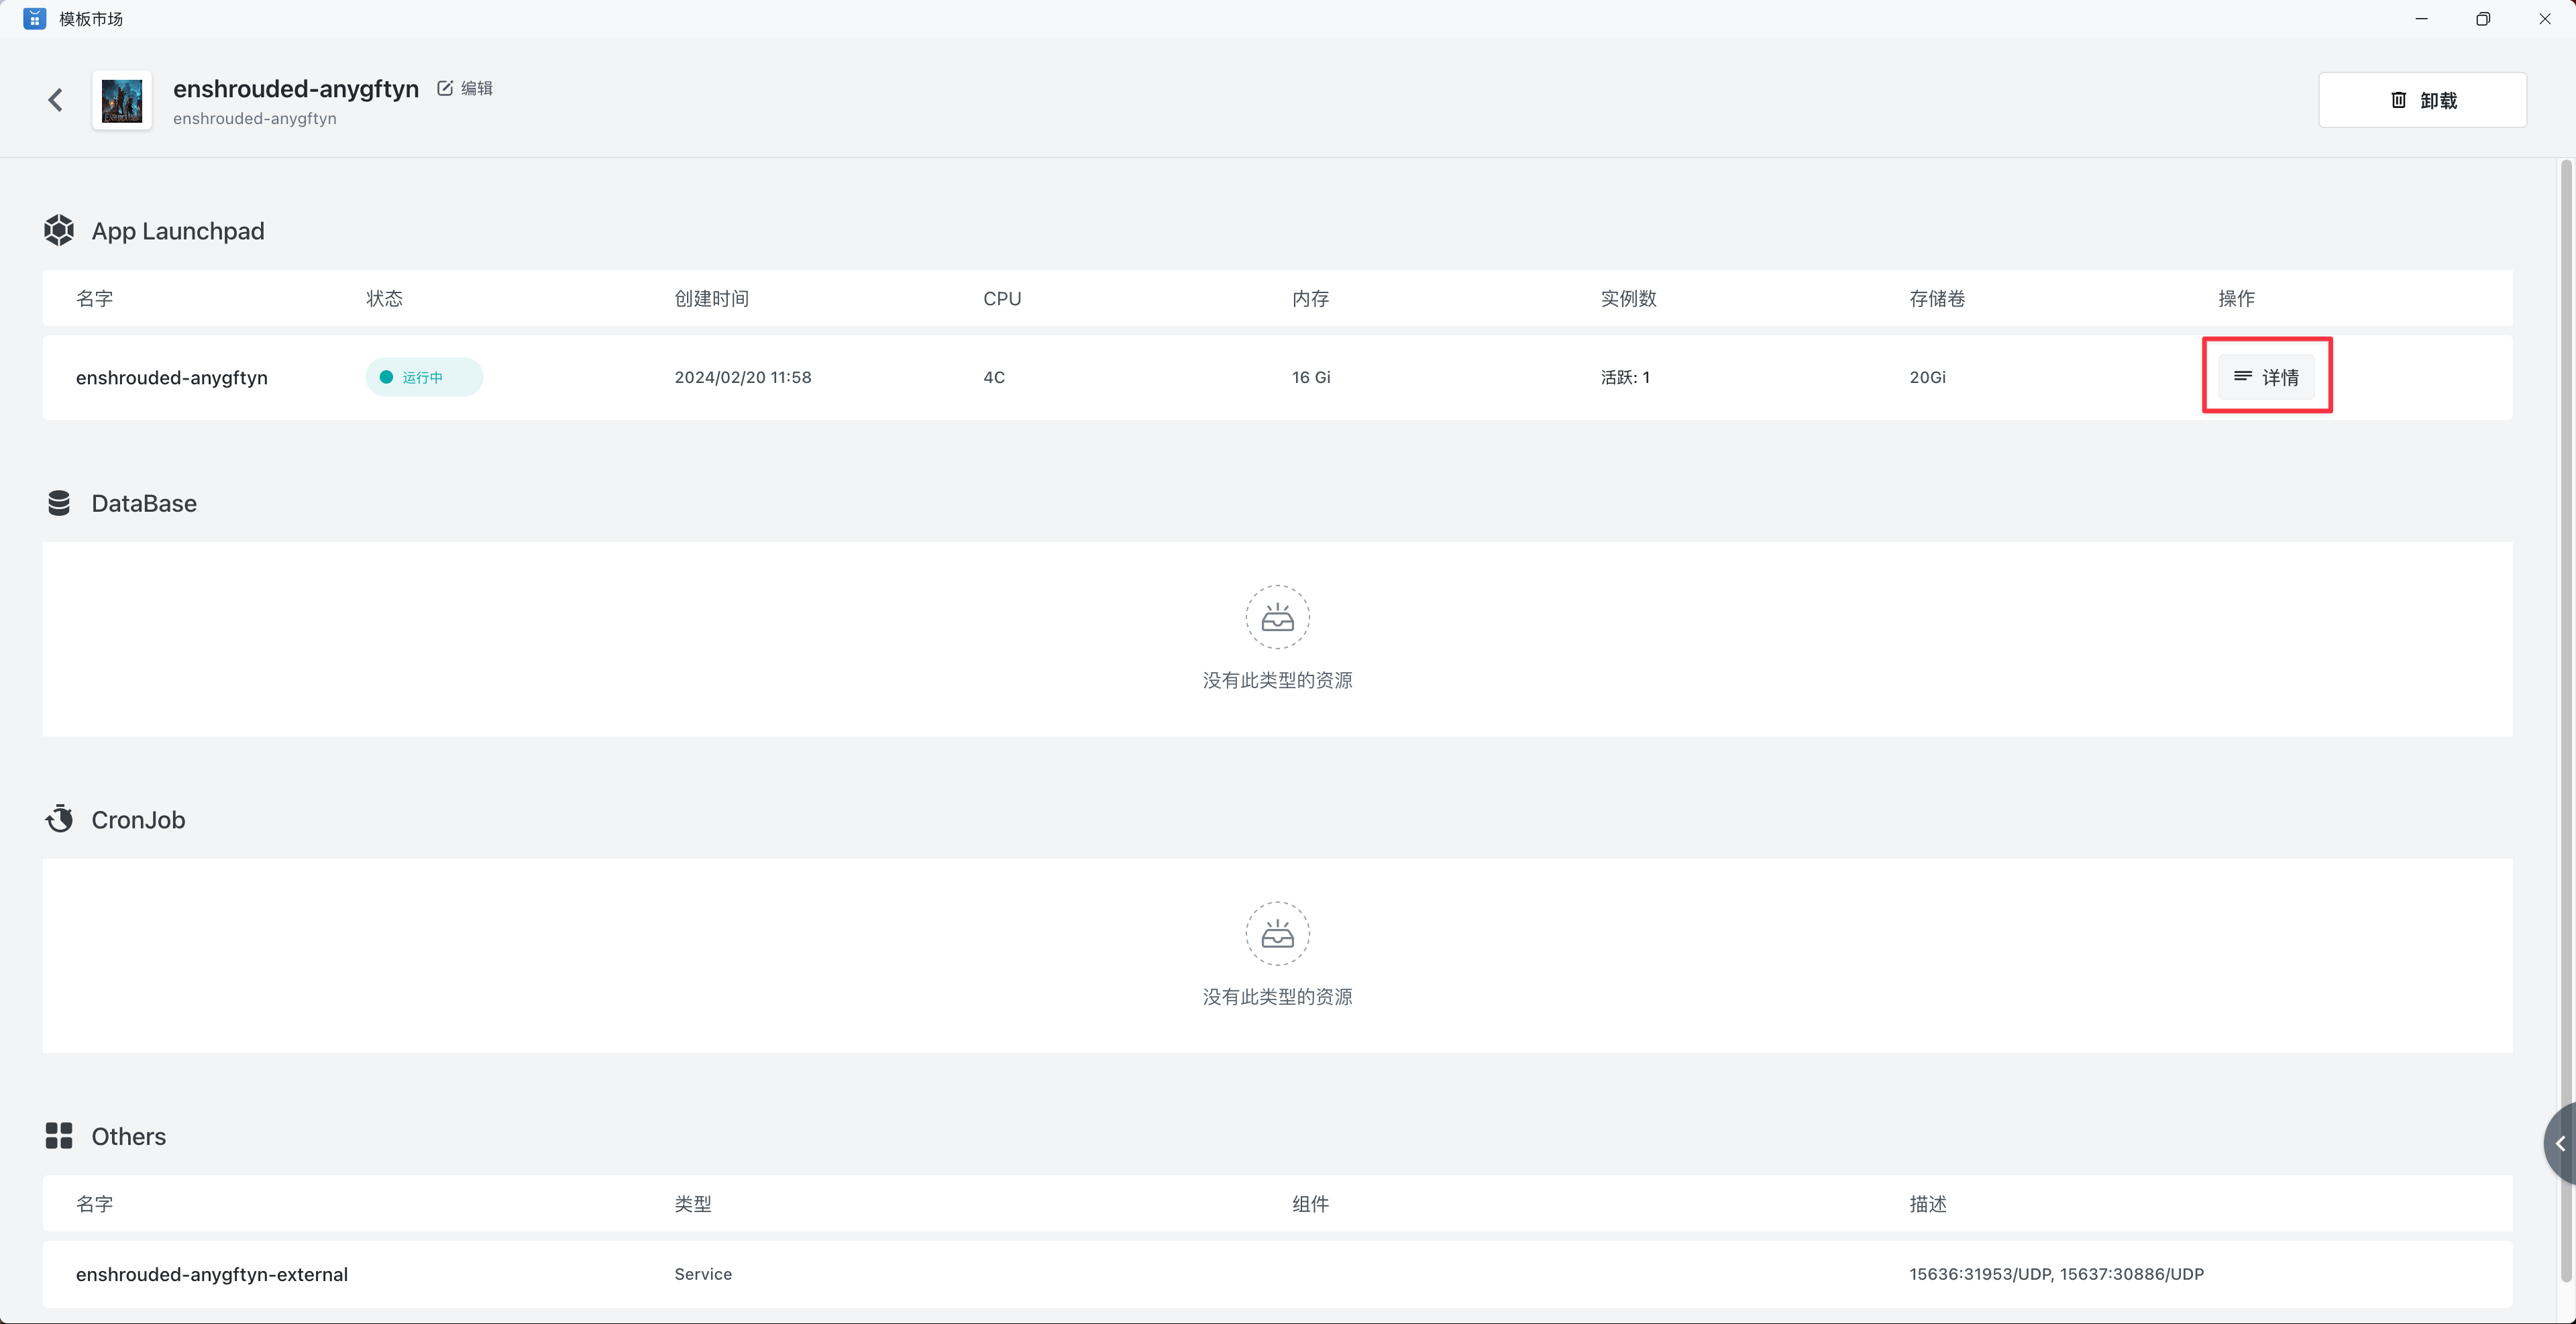Click the enshrouded-anygftyn name in Launchpad row
Image resolution: width=2576 pixels, height=1324 pixels.
[172, 377]
